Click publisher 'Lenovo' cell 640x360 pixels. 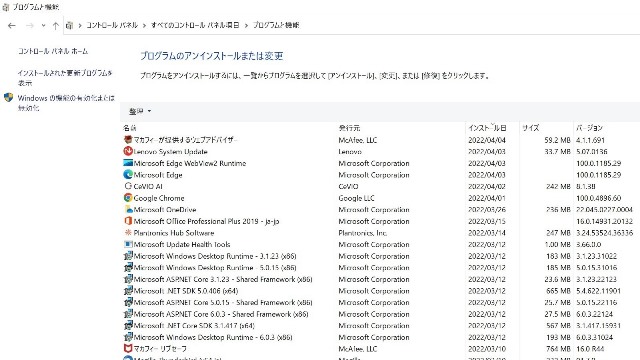(350, 151)
